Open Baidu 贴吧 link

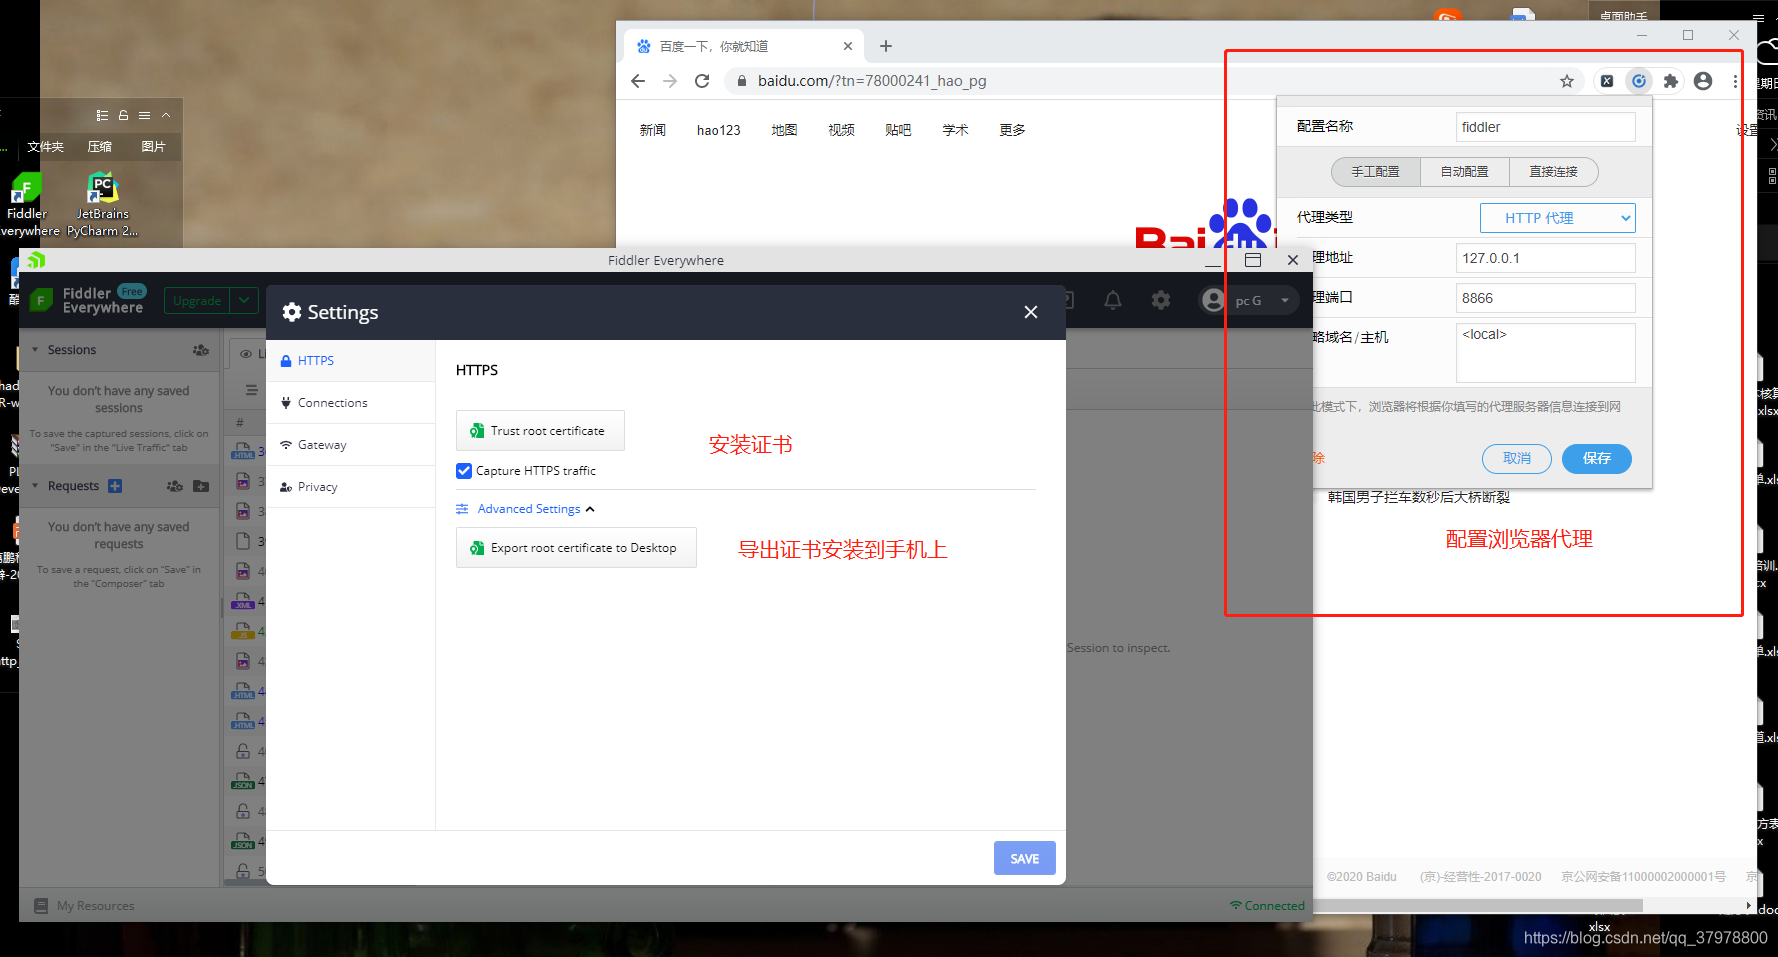point(899,130)
